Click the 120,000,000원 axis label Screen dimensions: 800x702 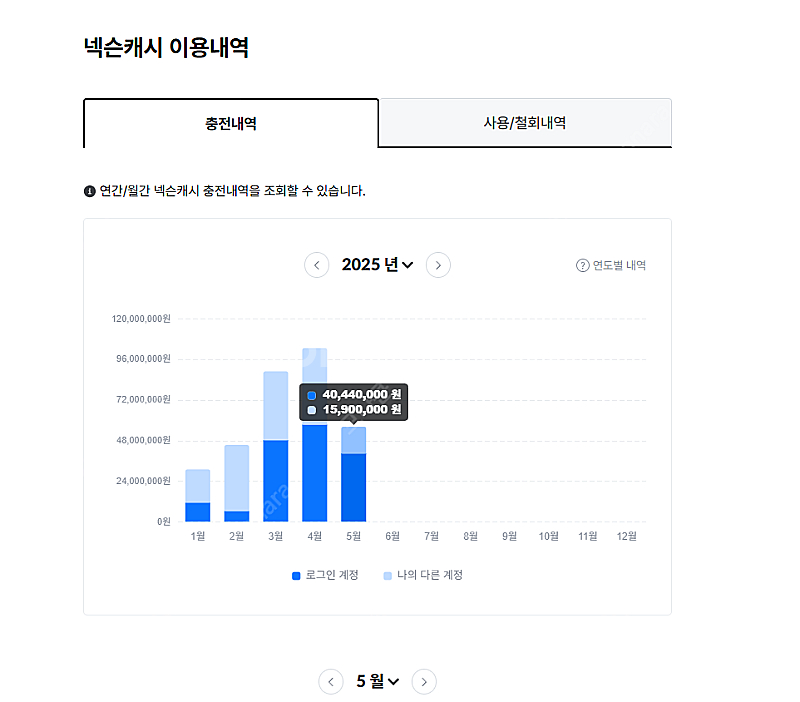(141, 319)
